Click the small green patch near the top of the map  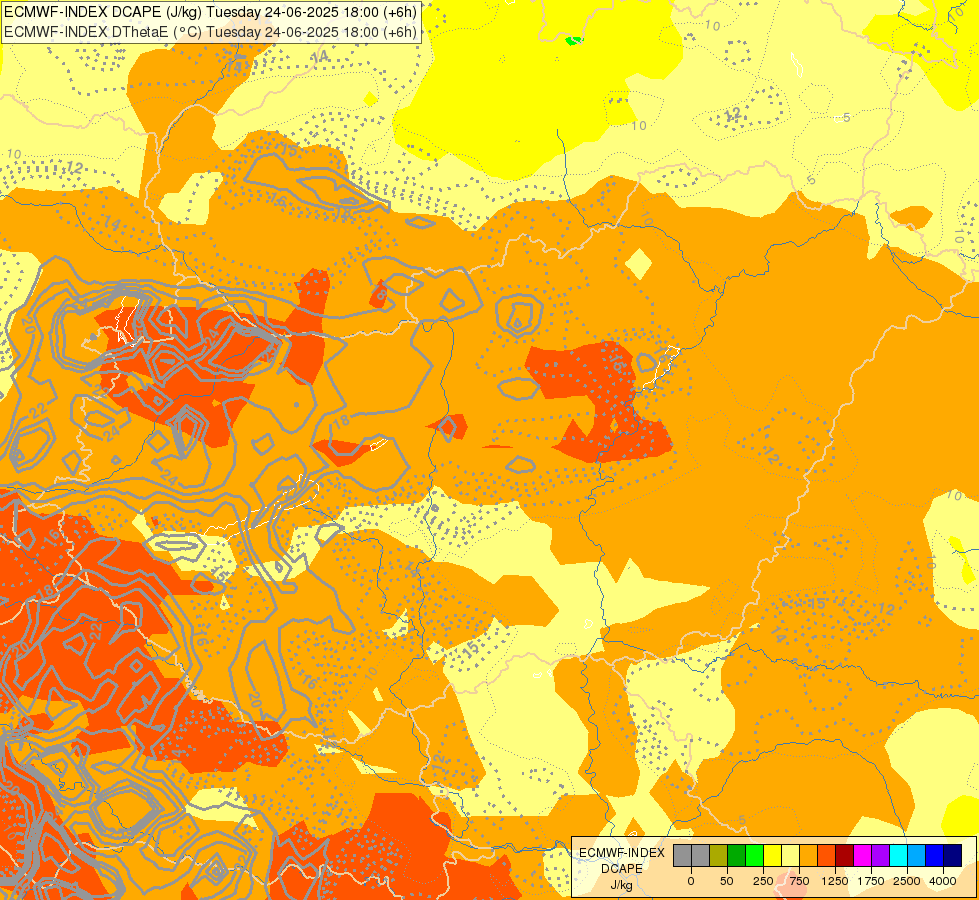click(x=573, y=41)
